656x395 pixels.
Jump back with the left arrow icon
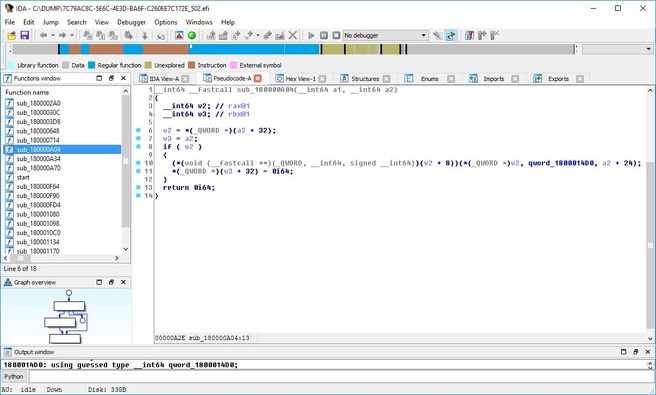43,36
